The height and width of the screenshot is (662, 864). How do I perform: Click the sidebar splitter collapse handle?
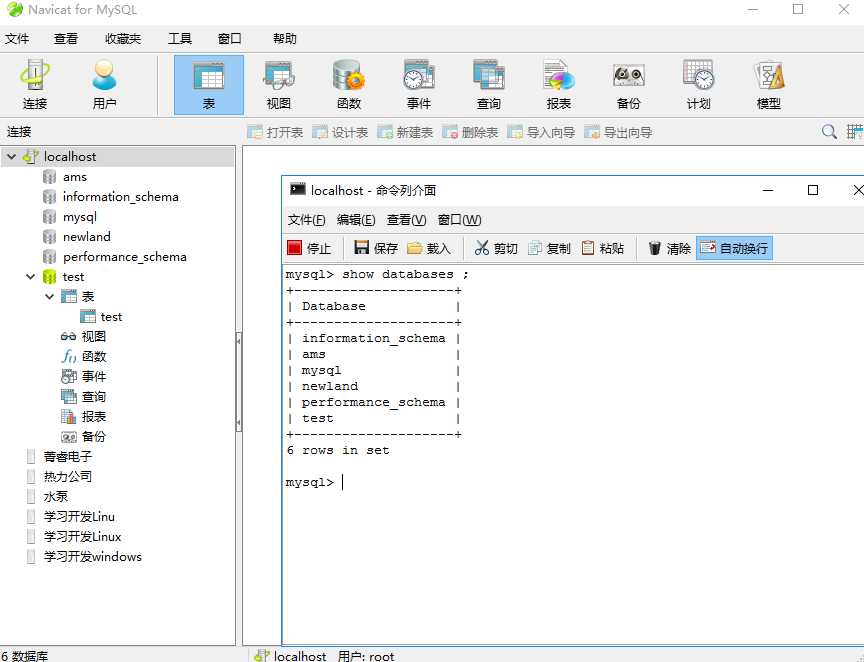(x=239, y=381)
